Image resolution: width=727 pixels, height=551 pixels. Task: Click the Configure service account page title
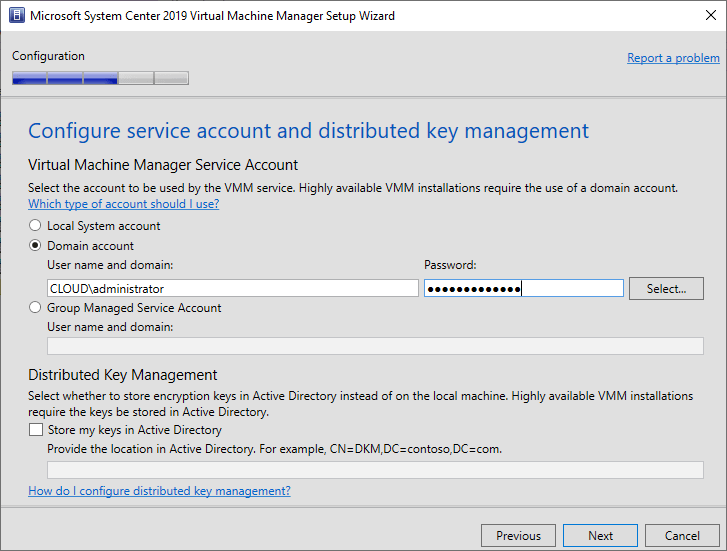[308, 131]
